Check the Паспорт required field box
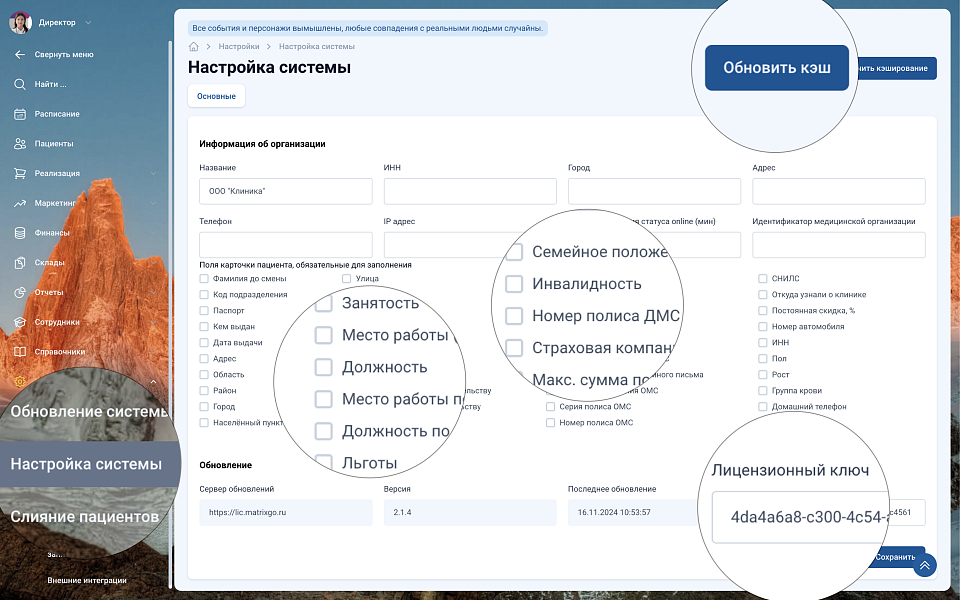The image size is (961, 600). point(204,311)
